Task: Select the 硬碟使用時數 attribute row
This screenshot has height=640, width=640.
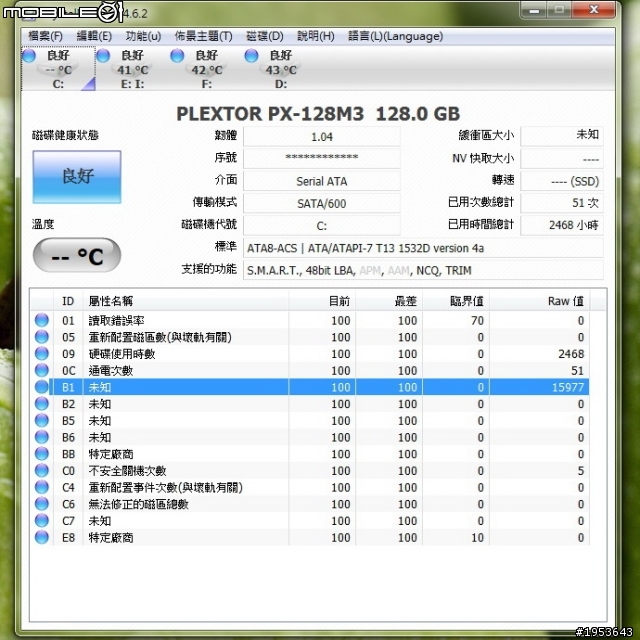Action: 310,354
